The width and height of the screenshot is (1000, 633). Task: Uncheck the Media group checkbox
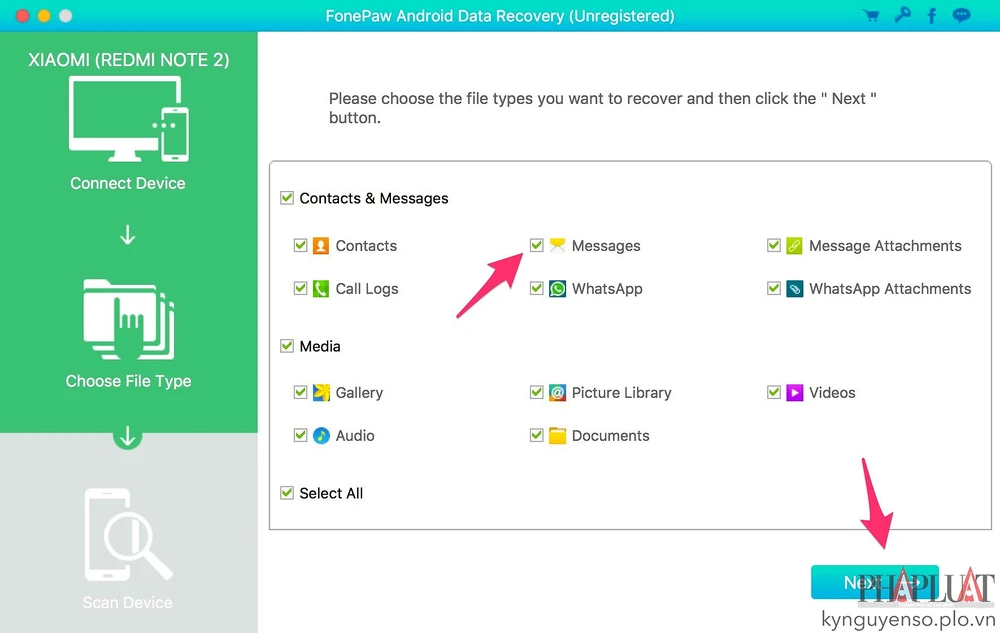coord(287,346)
